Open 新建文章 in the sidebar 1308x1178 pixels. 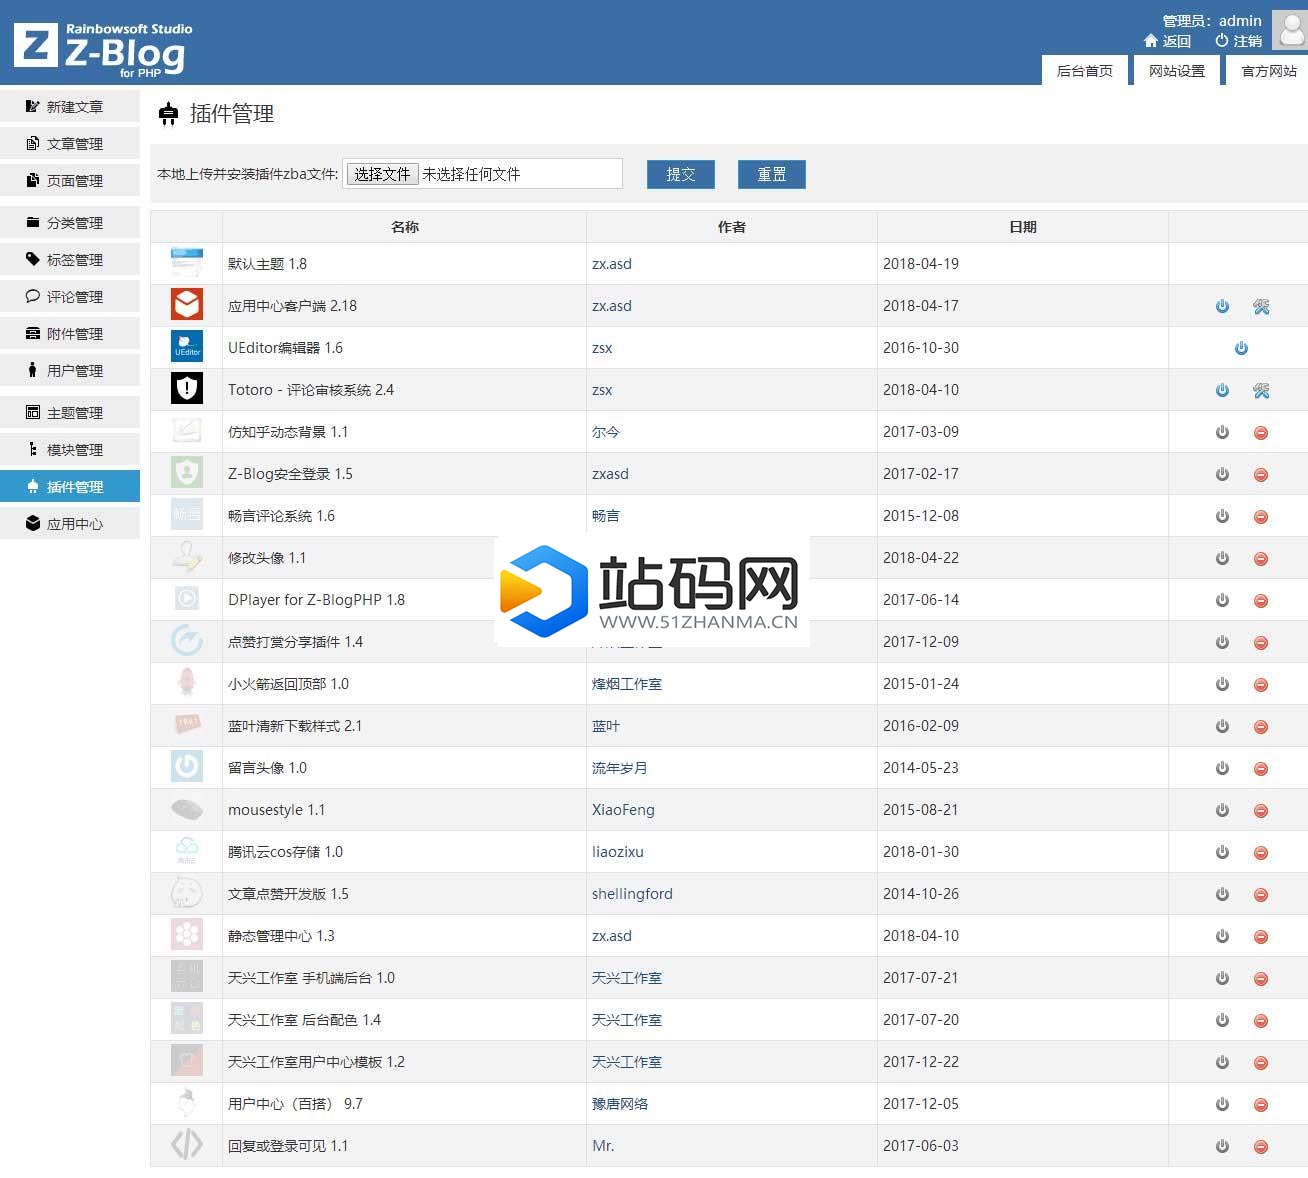pos(70,107)
